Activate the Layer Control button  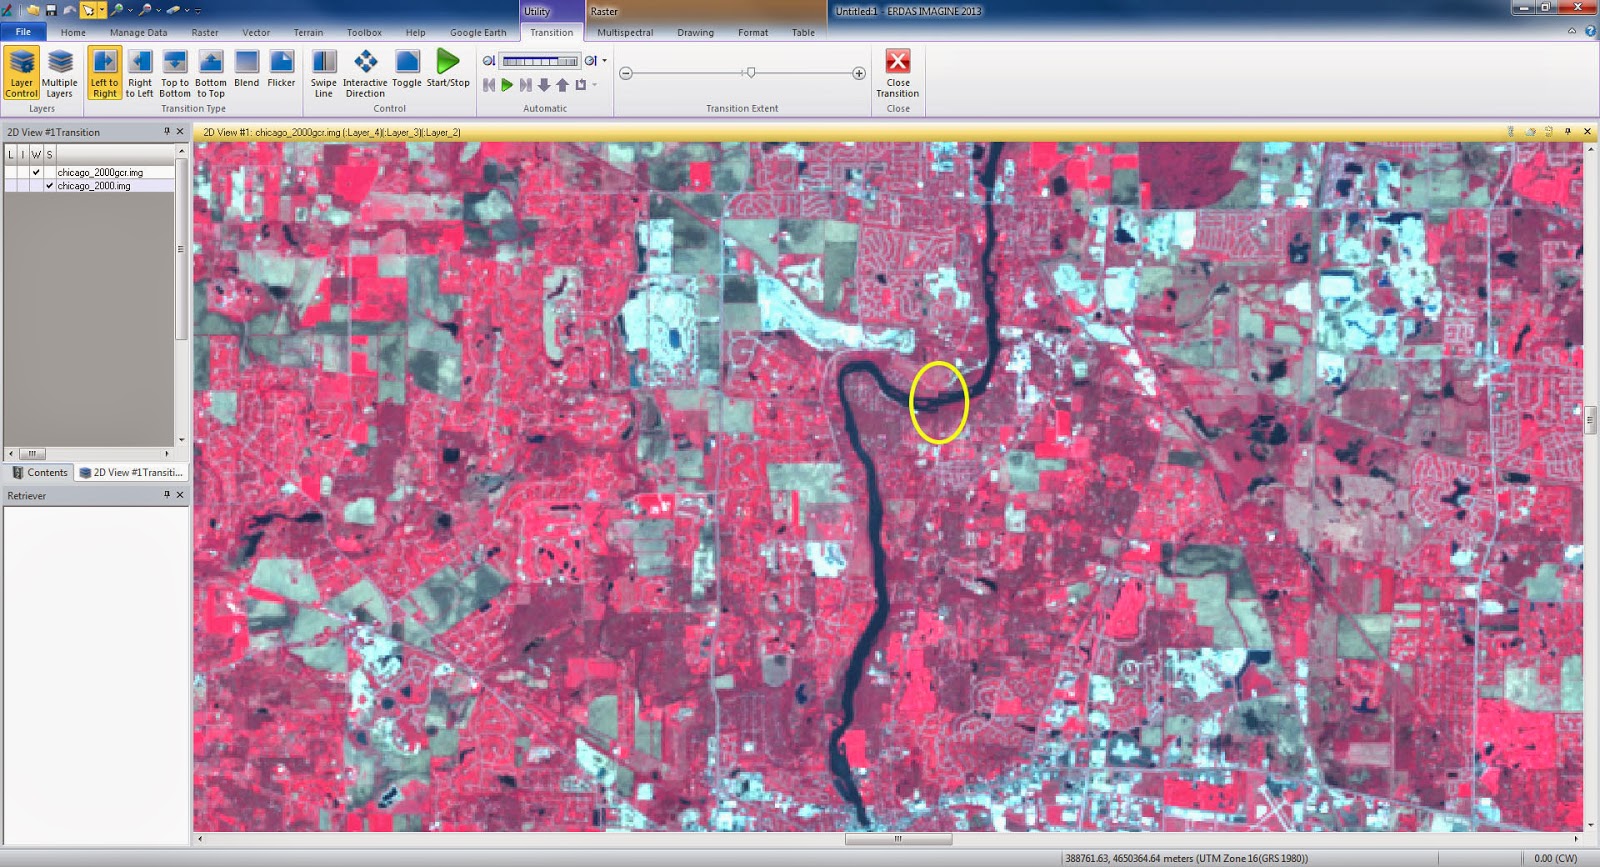(x=21, y=73)
